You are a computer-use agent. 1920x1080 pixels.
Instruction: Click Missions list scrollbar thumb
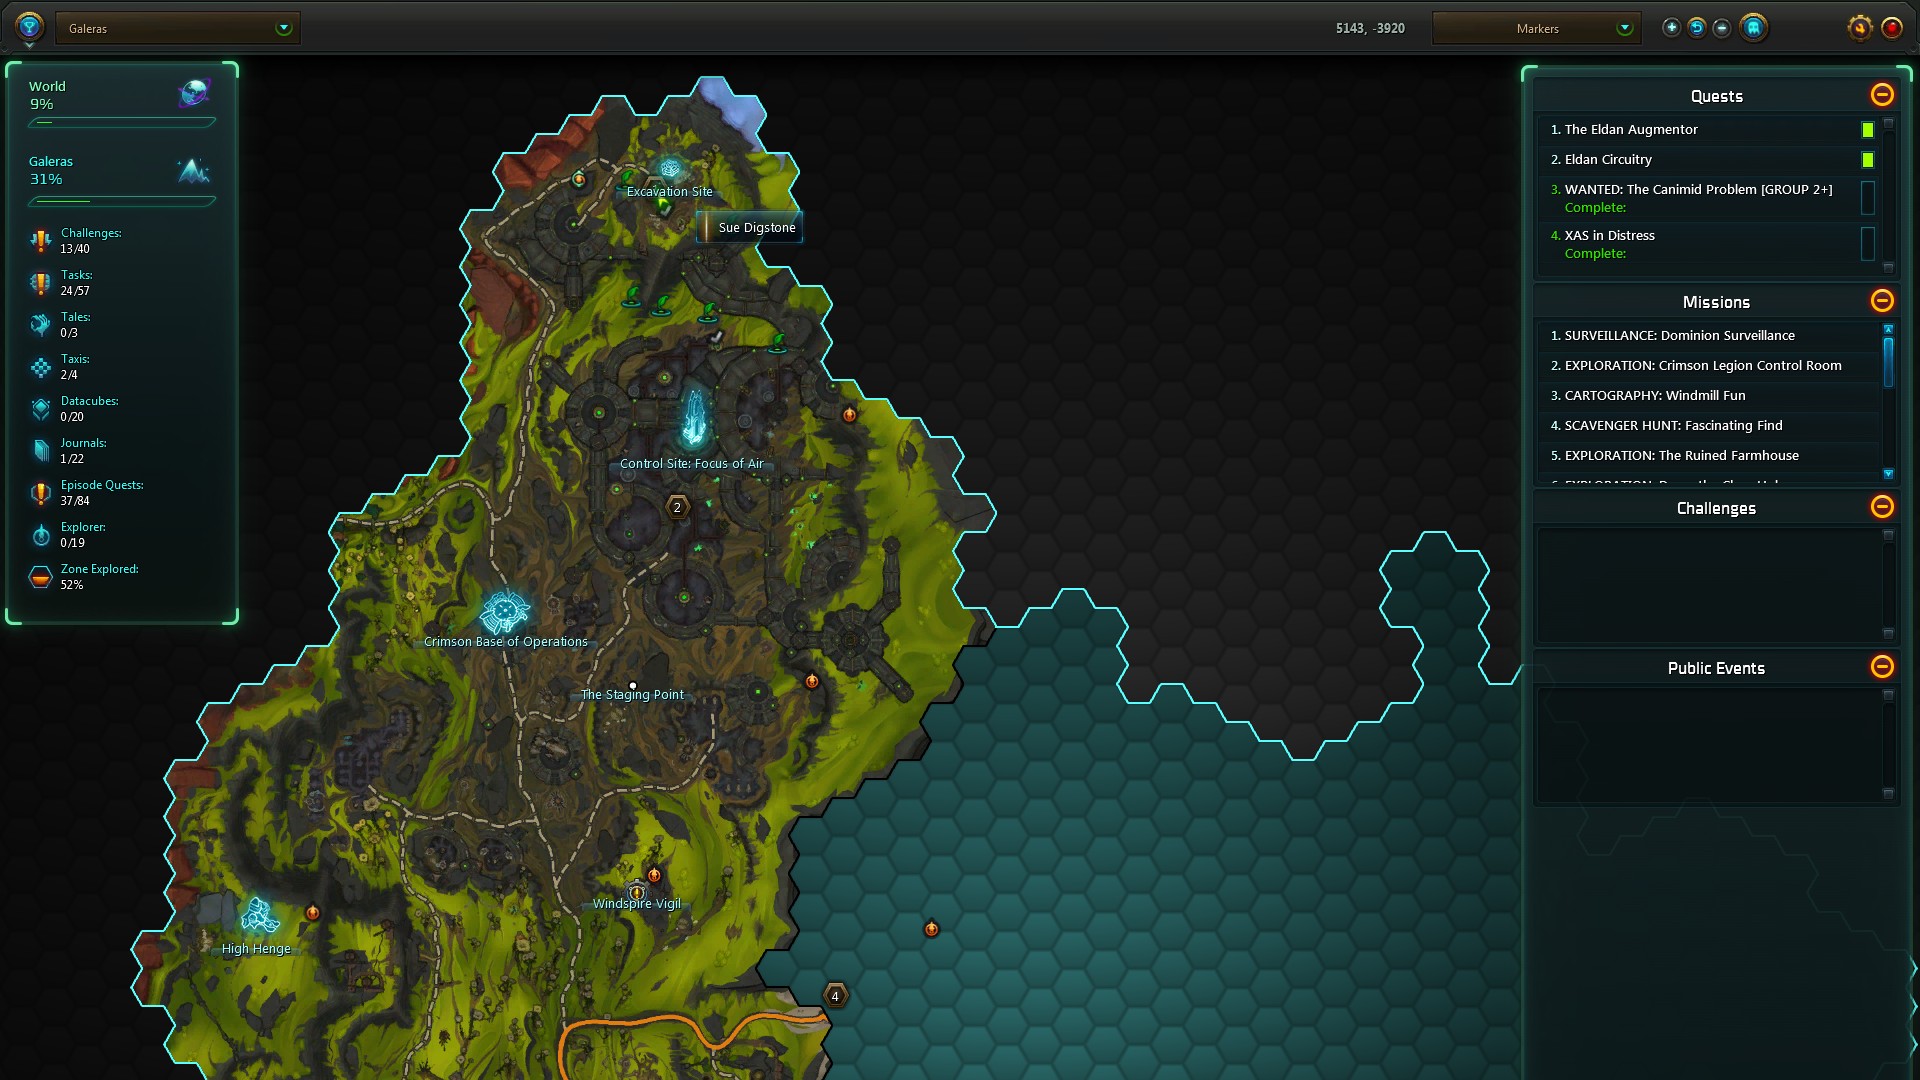(x=1888, y=362)
